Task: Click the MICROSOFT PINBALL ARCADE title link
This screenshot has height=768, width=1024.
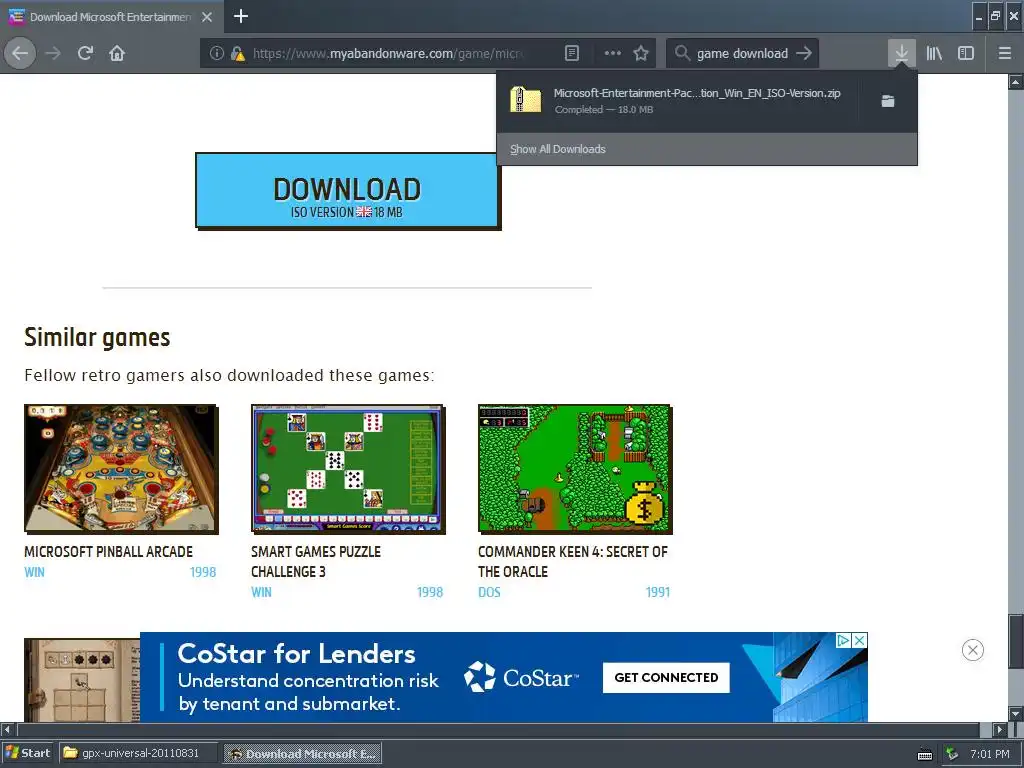Action: pos(108,552)
